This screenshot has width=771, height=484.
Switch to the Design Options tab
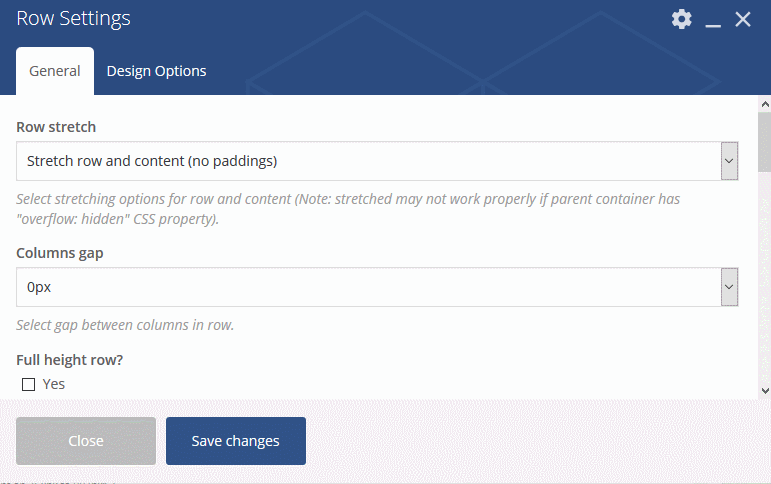click(x=156, y=71)
